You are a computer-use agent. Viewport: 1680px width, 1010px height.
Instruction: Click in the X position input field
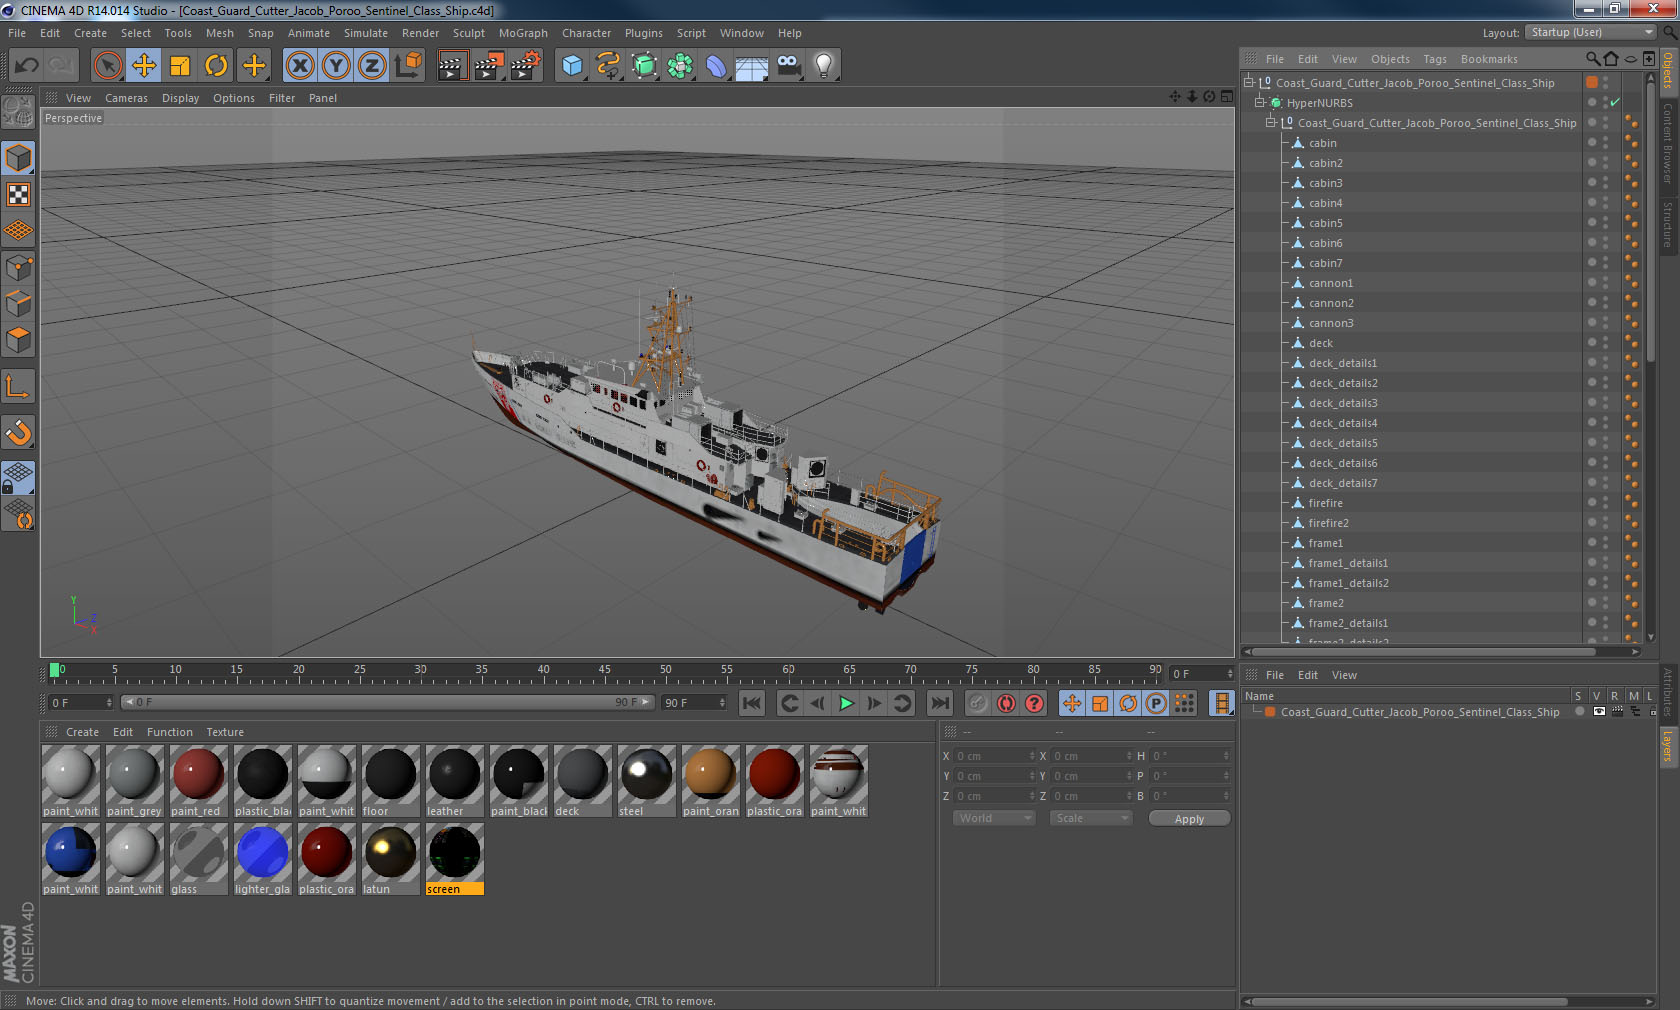(990, 756)
